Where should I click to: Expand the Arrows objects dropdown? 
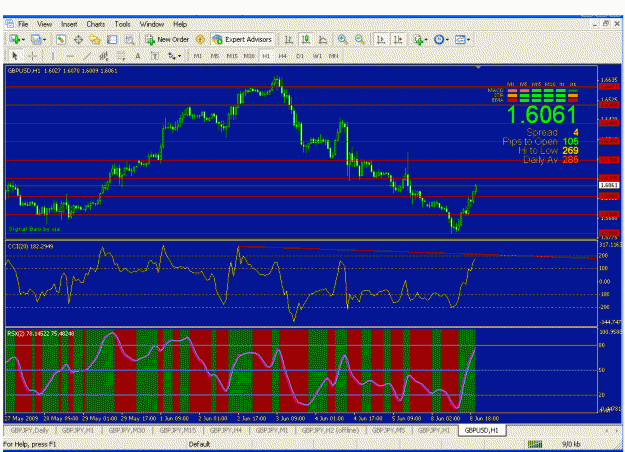click(179, 56)
